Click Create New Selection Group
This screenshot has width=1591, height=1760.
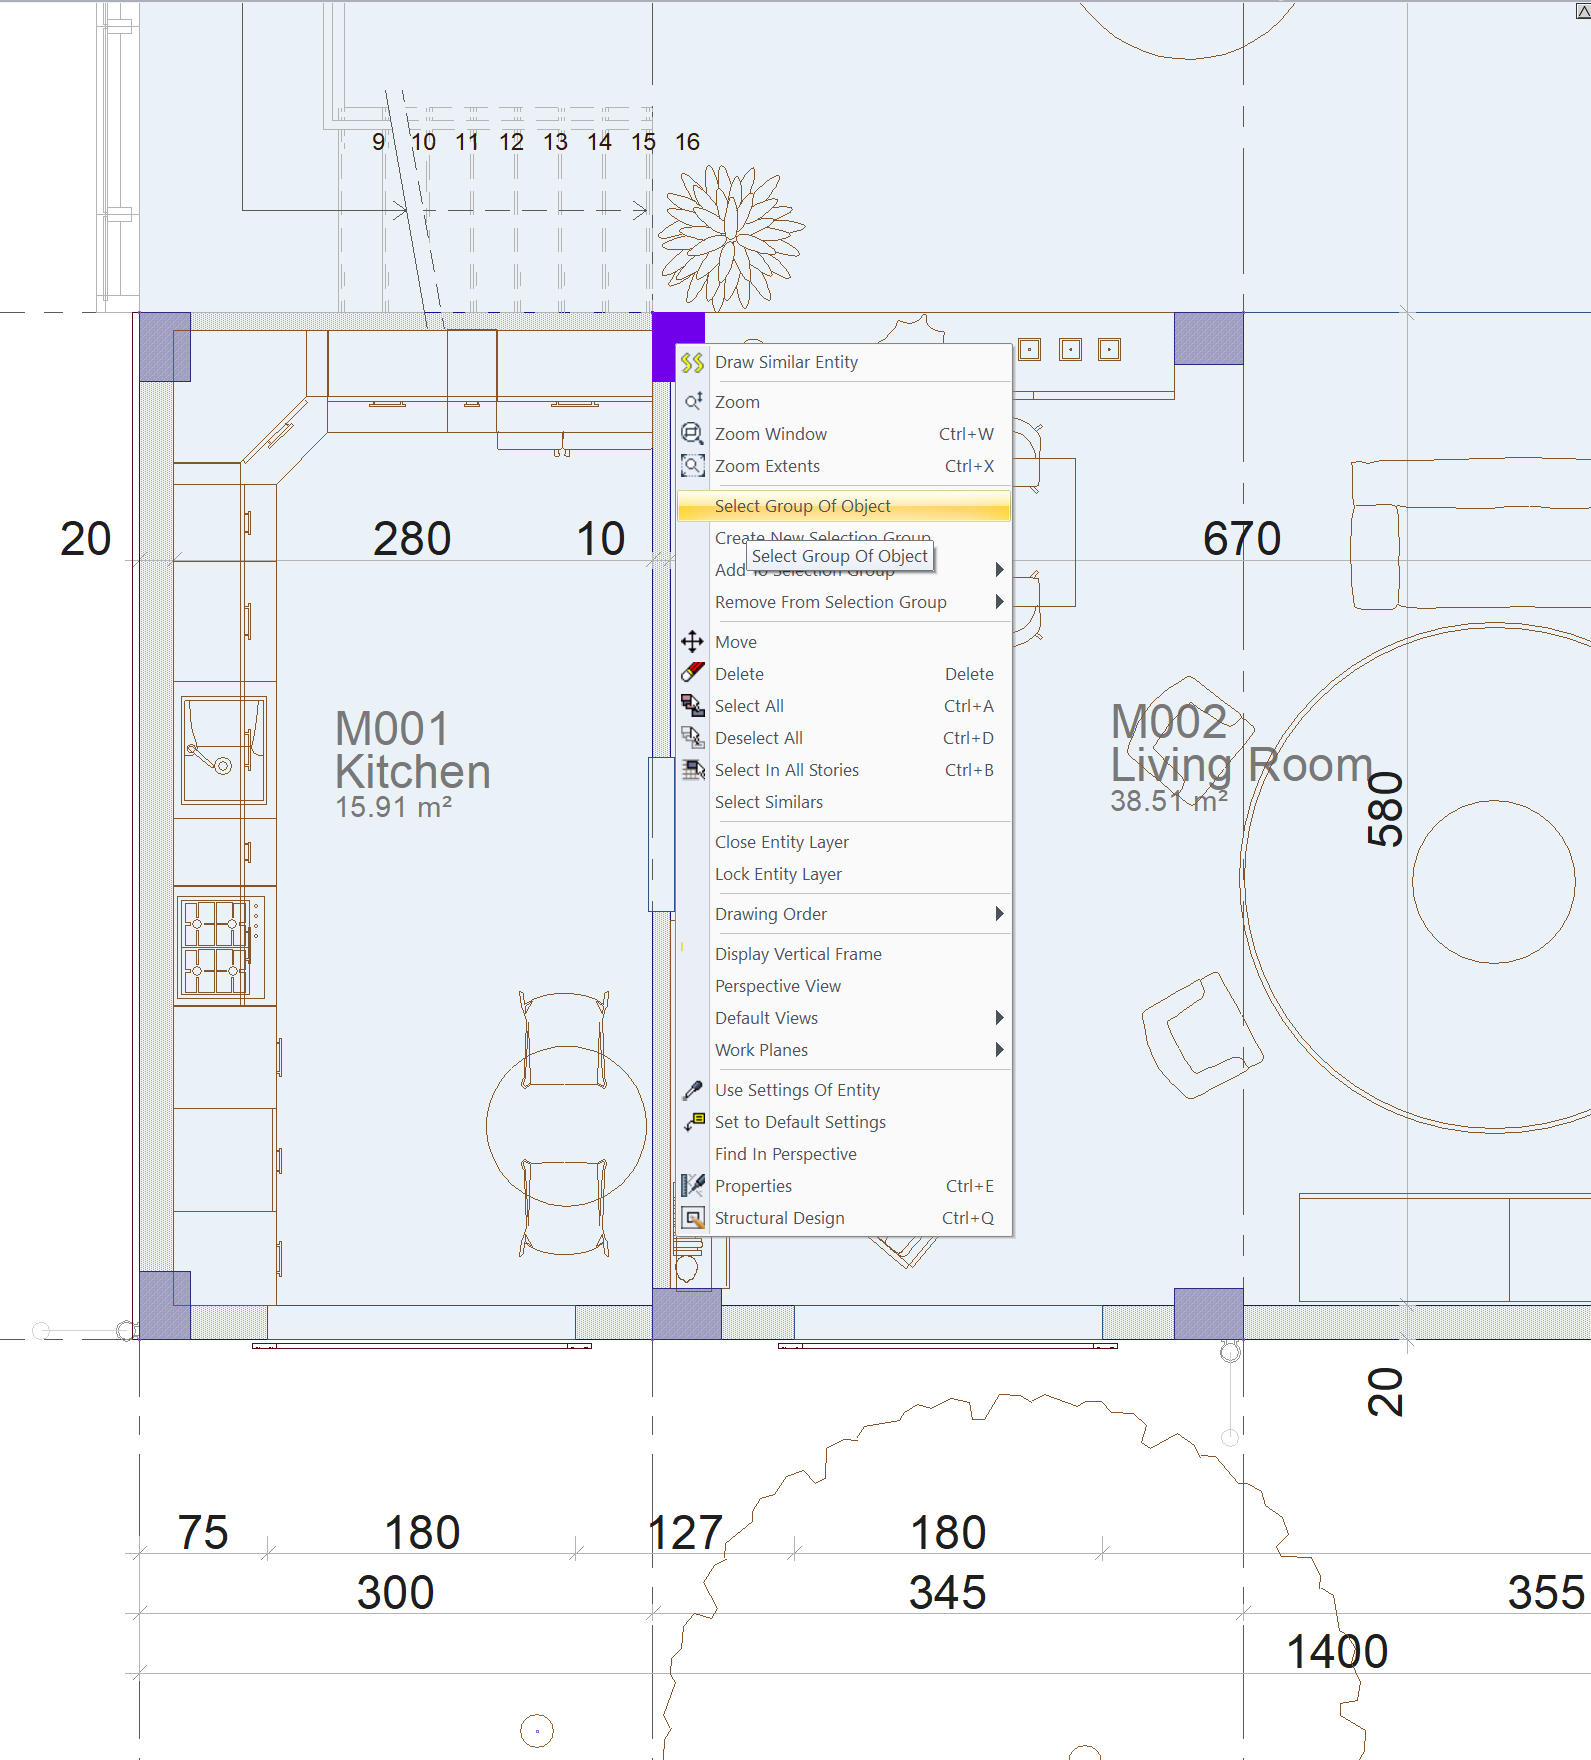pyautogui.click(x=844, y=537)
